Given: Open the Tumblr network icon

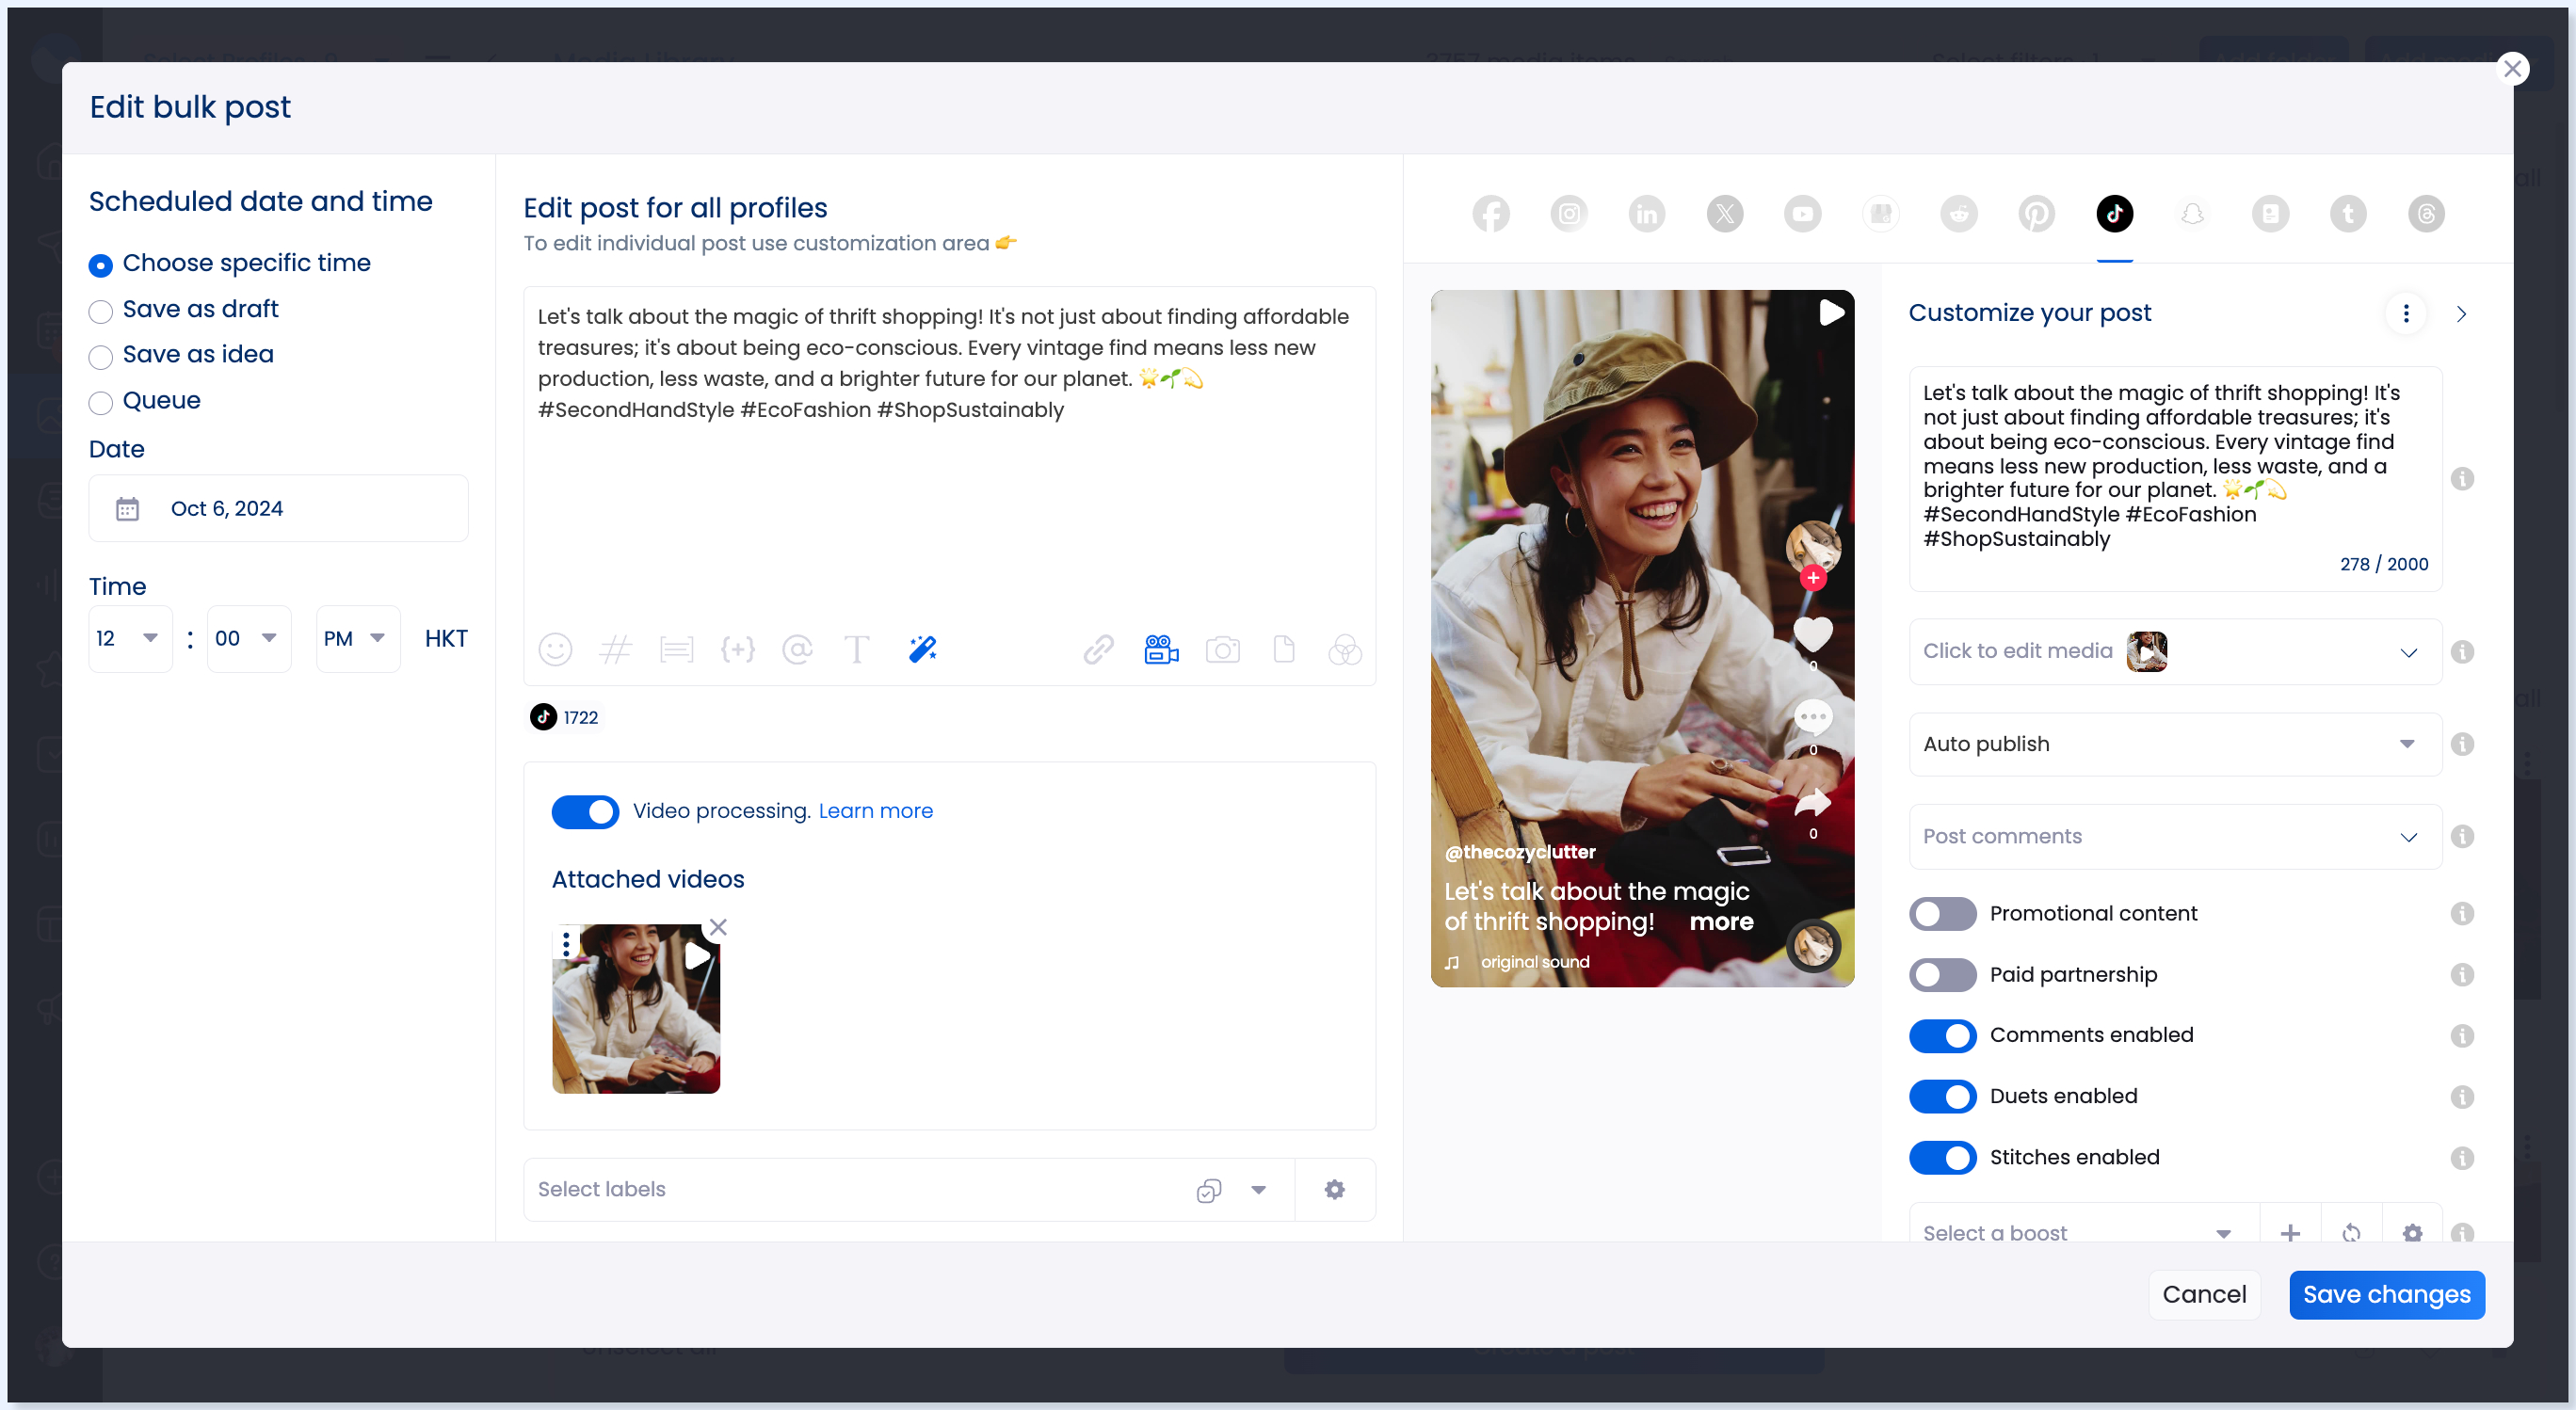Looking at the screenshot, I should [x=2349, y=213].
